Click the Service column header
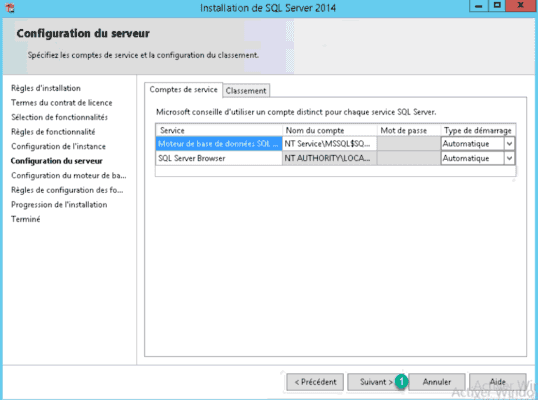 point(219,130)
